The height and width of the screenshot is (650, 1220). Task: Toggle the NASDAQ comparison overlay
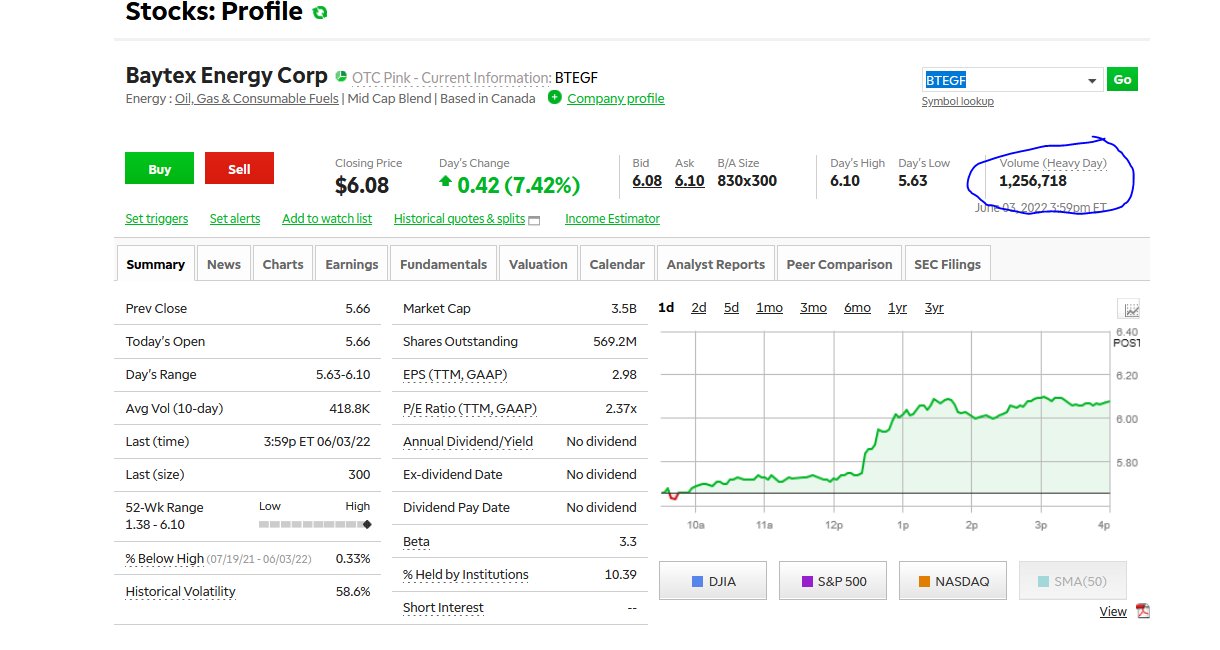tap(953, 581)
